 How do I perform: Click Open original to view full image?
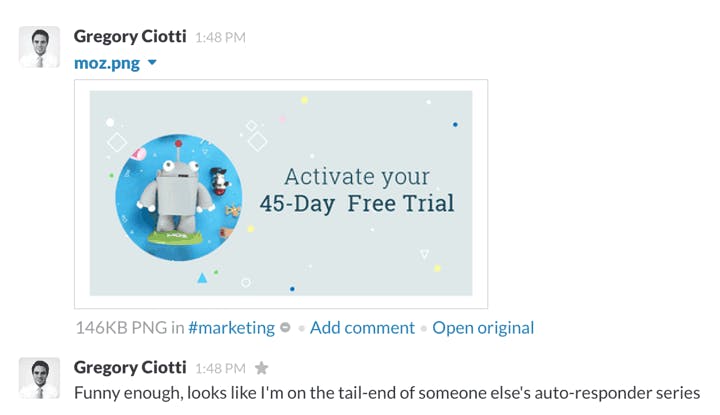(483, 328)
